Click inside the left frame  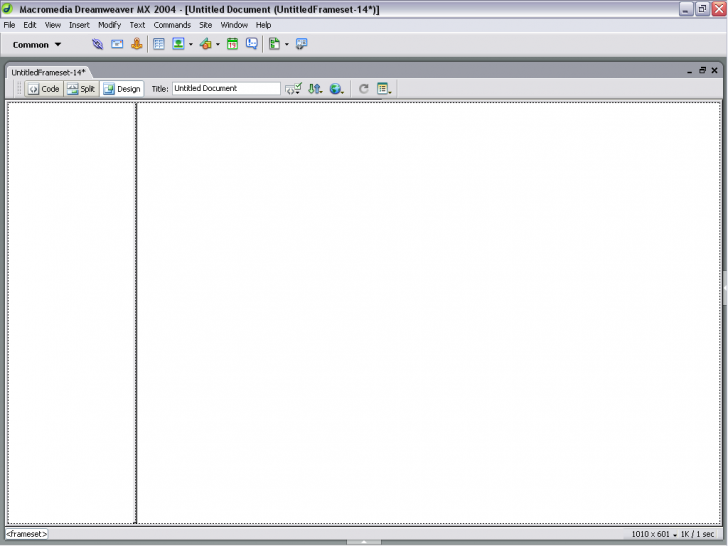(72, 312)
